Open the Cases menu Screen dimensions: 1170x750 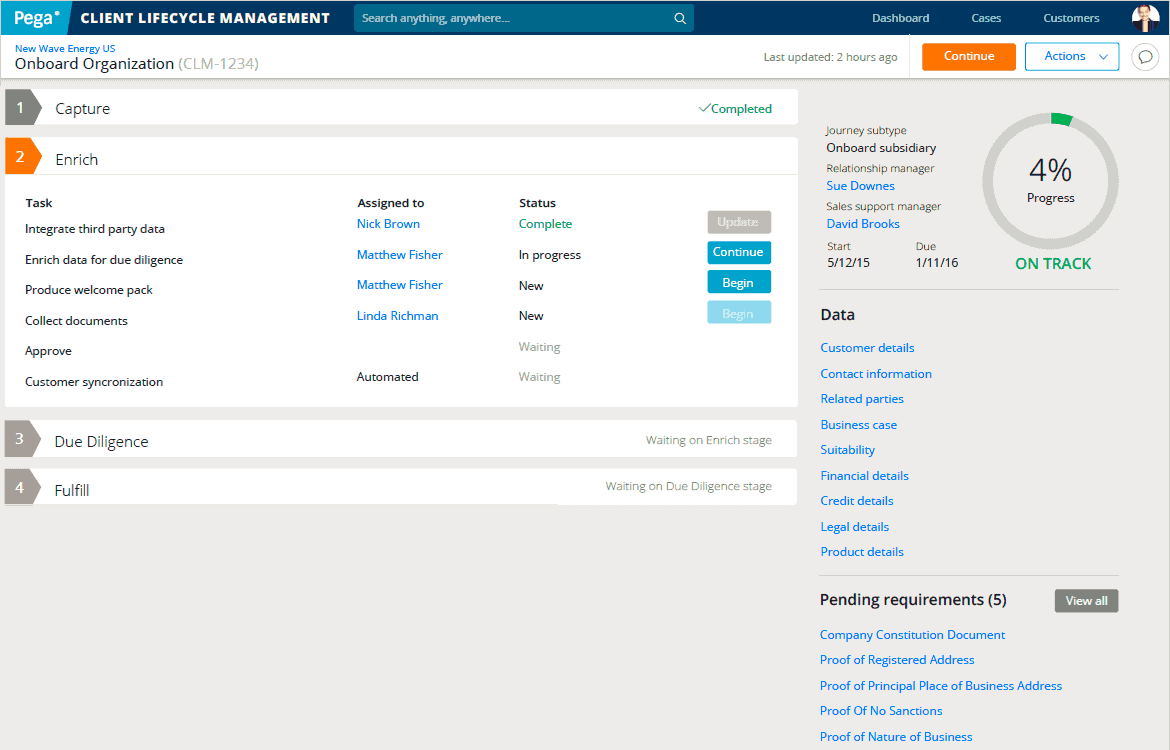click(x=986, y=18)
